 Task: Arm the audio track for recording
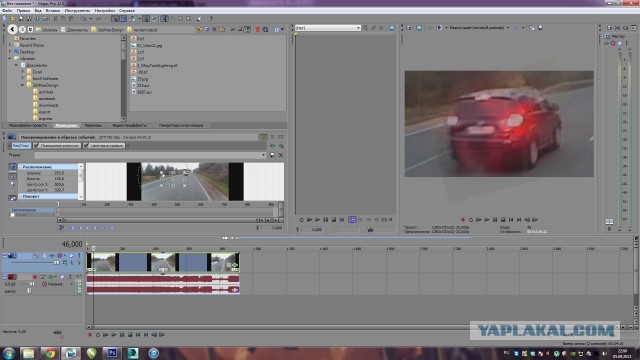point(35,277)
